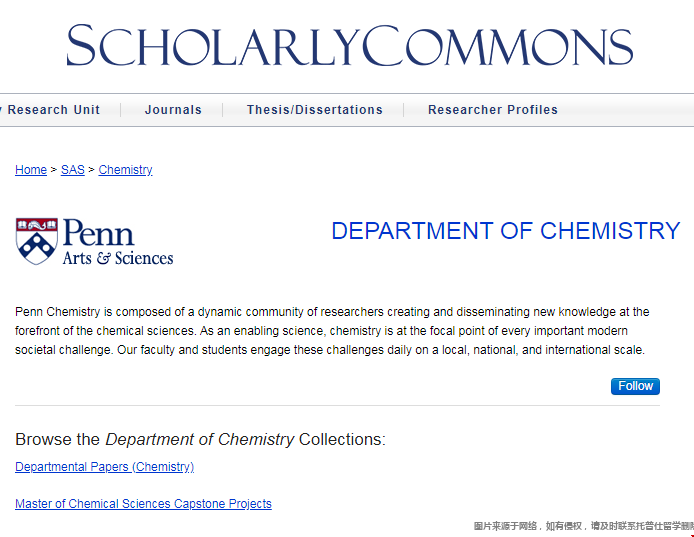694x537 pixels.
Task: Click the ScholarlyCommons site logo
Action: [349, 47]
